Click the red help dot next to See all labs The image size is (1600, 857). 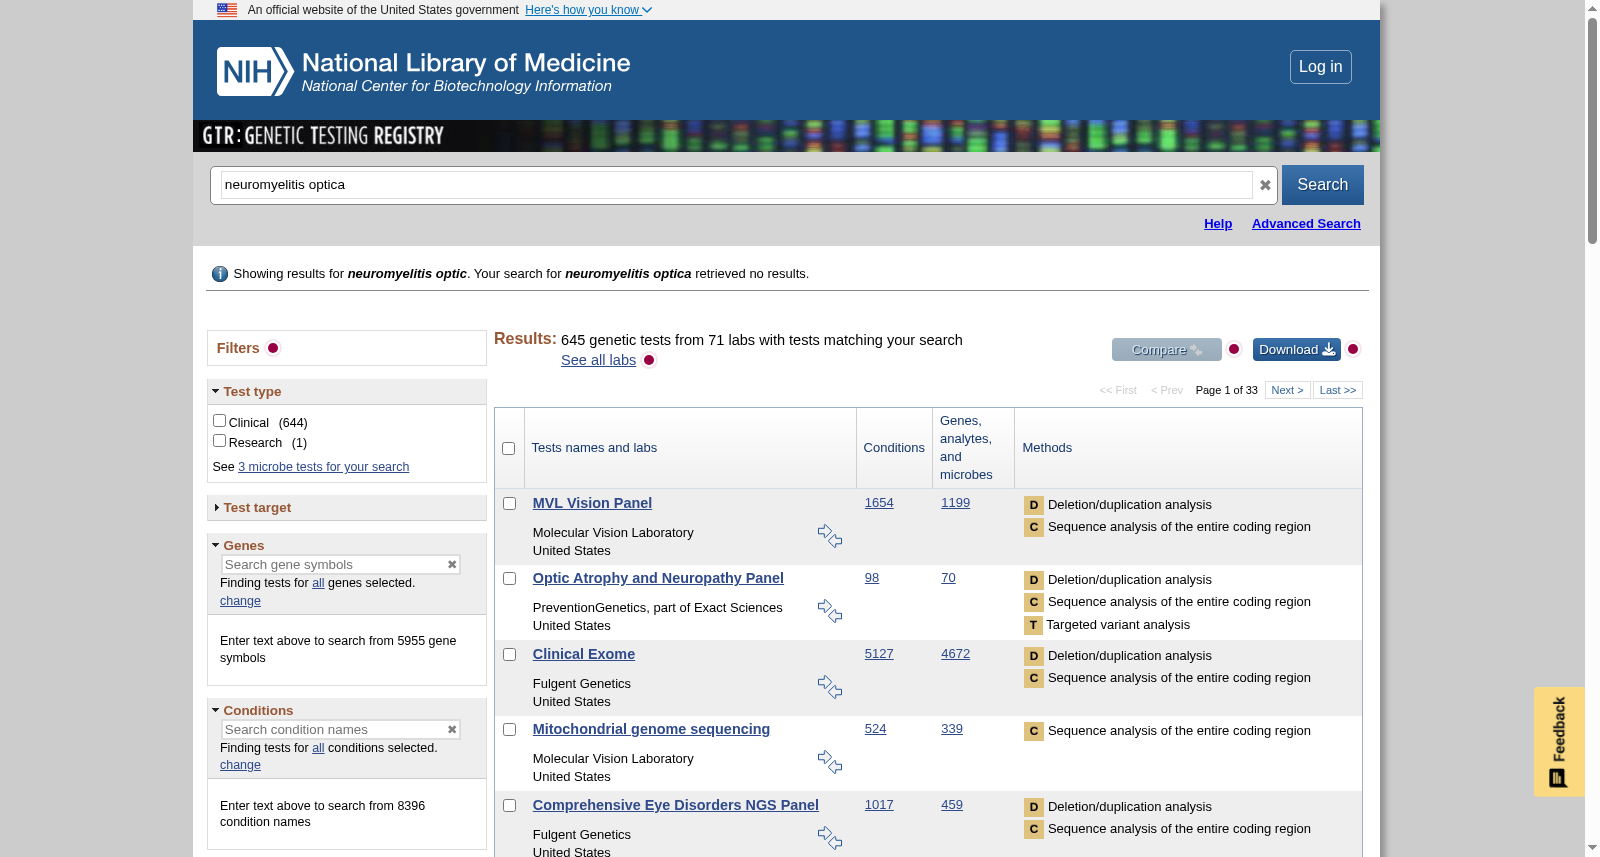(x=649, y=360)
